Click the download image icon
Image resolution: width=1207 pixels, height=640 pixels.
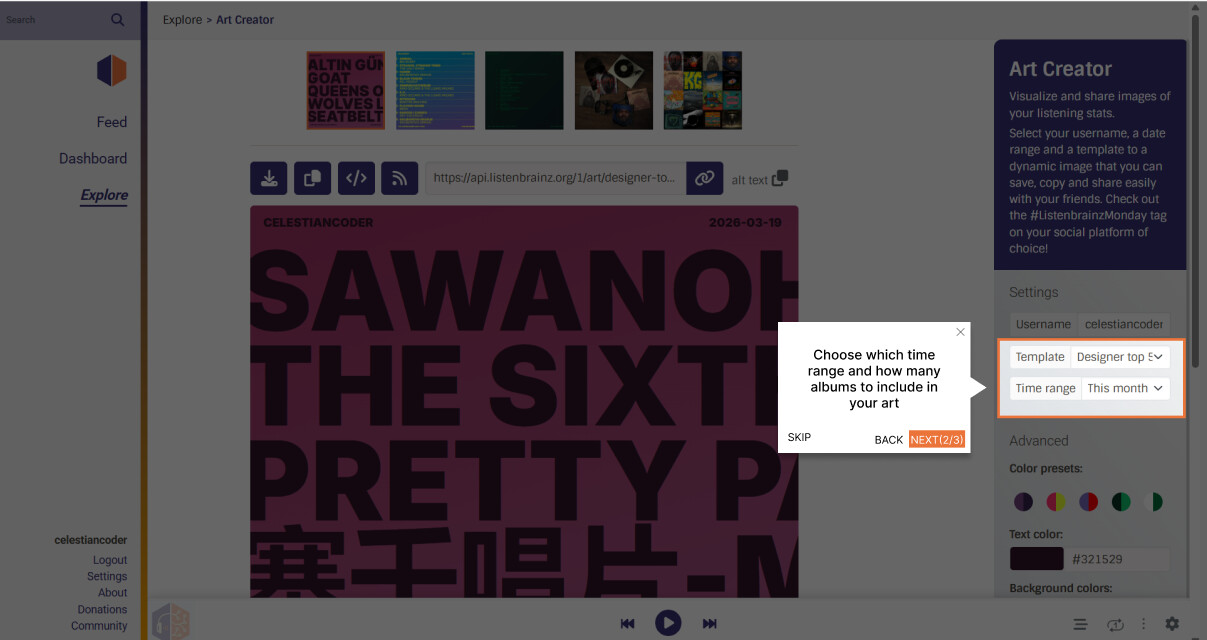click(268, 178)
